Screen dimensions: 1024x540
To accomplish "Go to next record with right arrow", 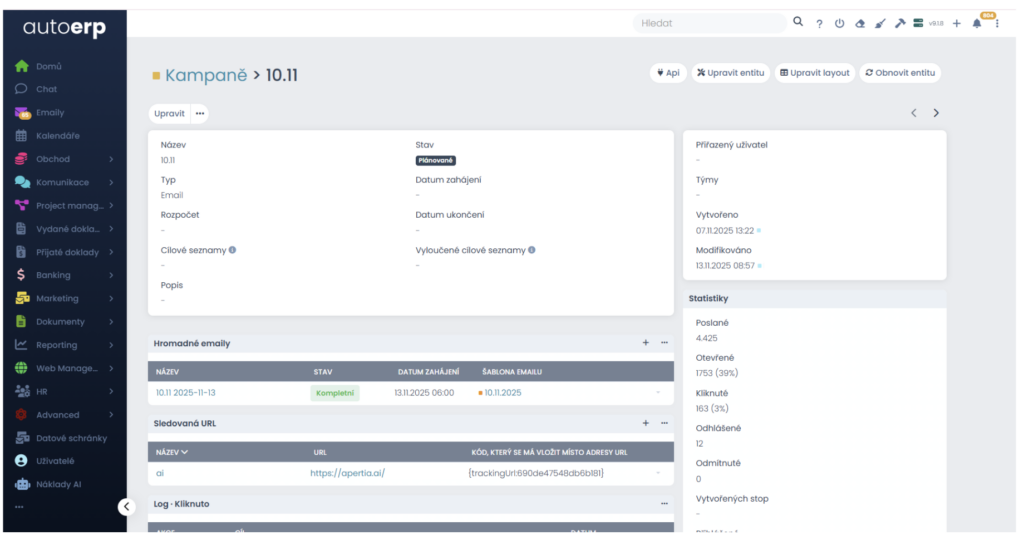I will pos(936,113).
